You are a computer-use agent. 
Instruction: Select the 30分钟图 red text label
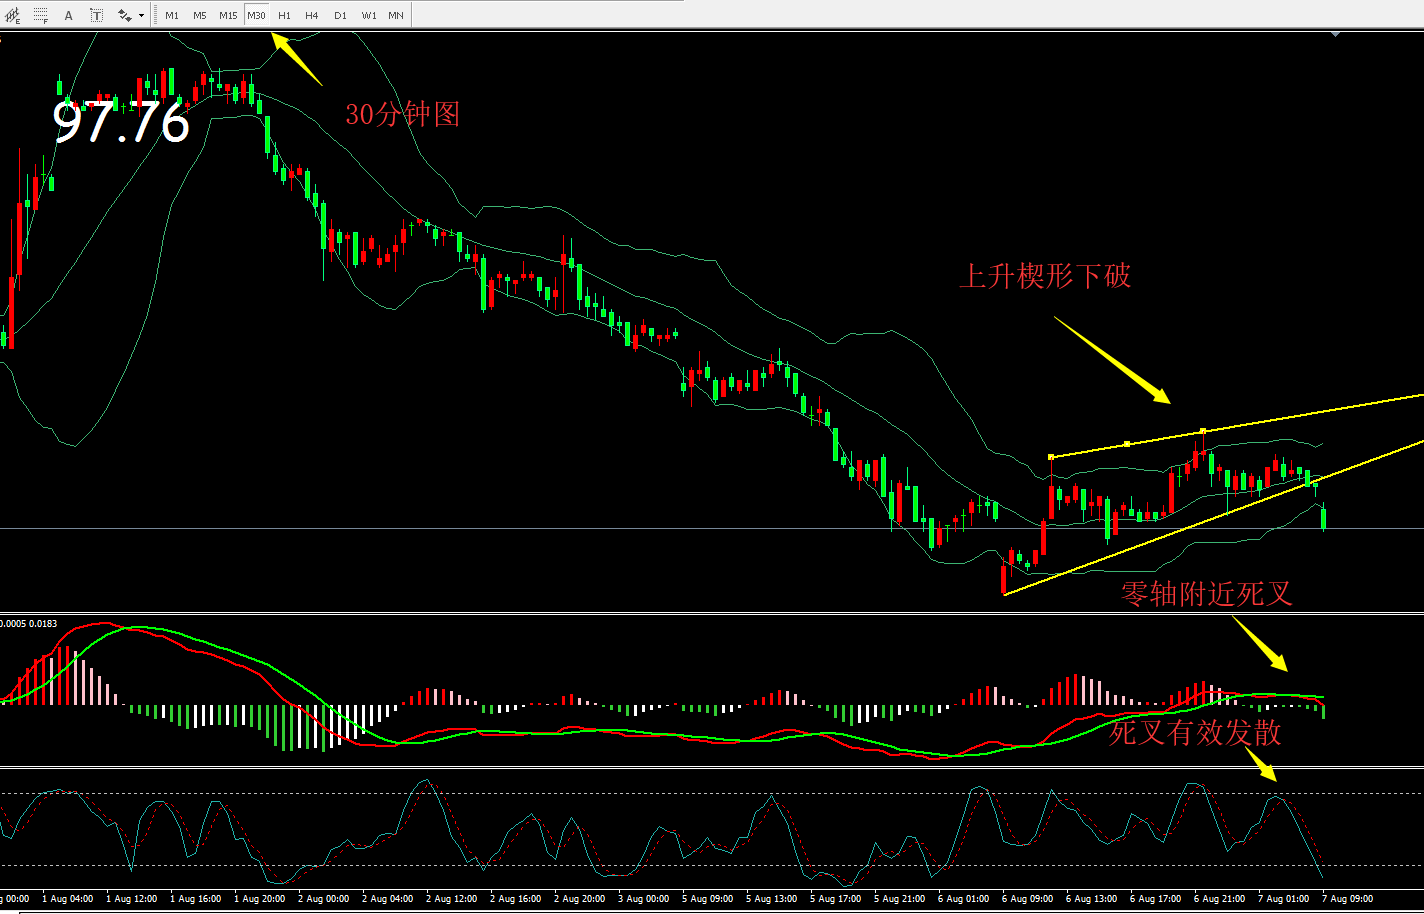403,114
